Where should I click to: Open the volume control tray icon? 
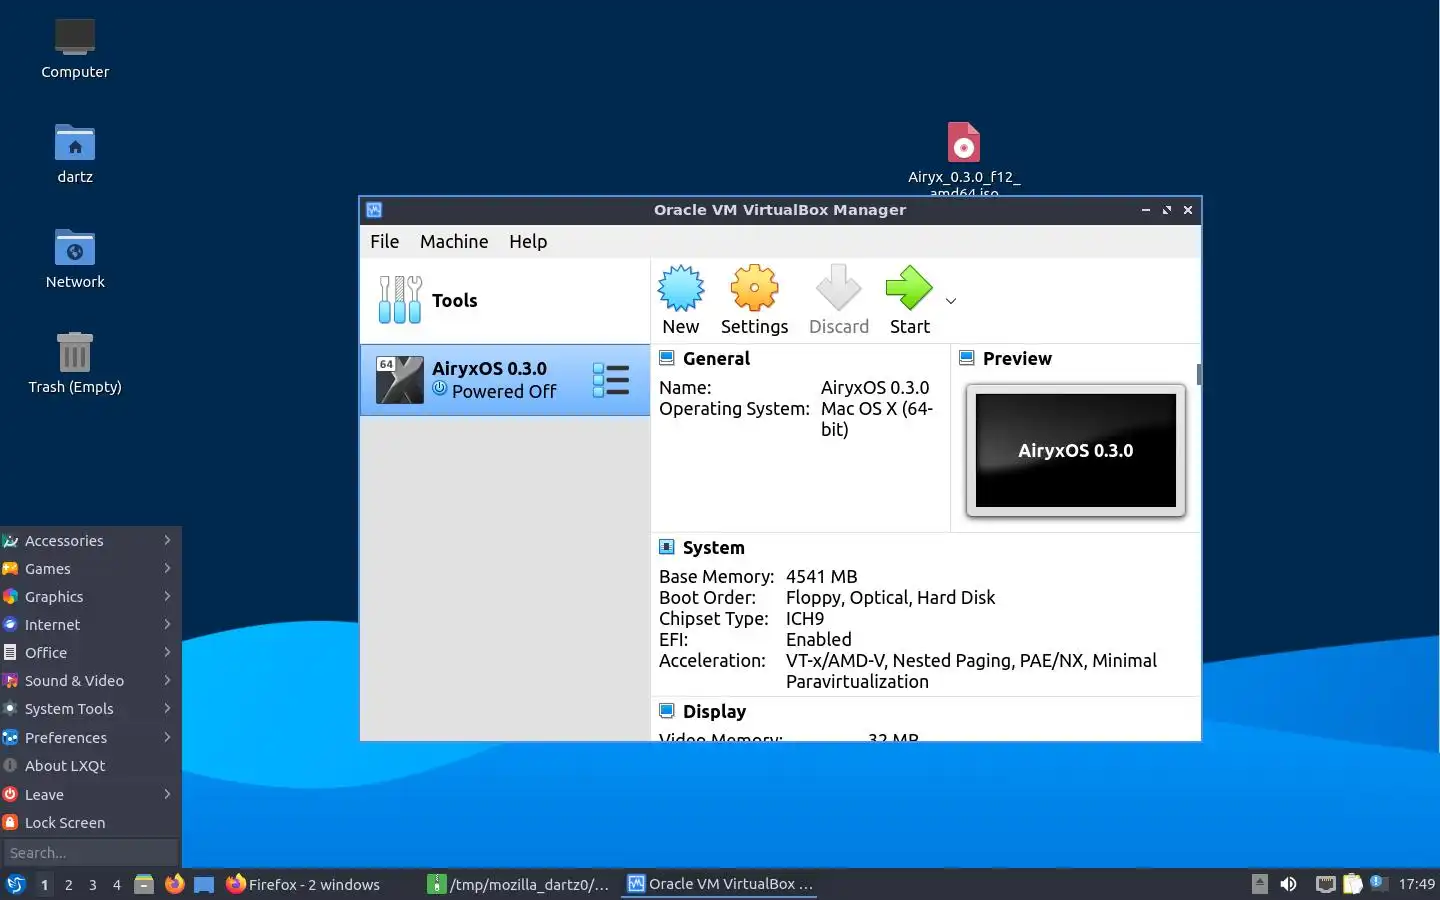click(1289, 884)
